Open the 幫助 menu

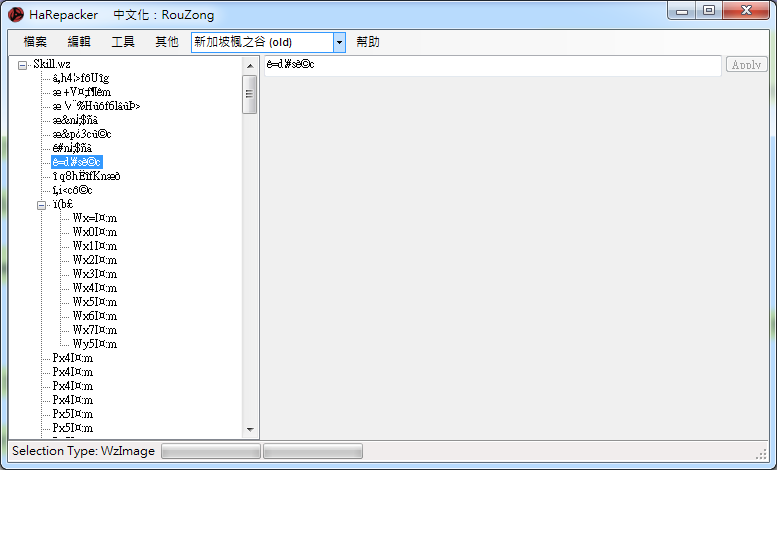click(368, 42)
